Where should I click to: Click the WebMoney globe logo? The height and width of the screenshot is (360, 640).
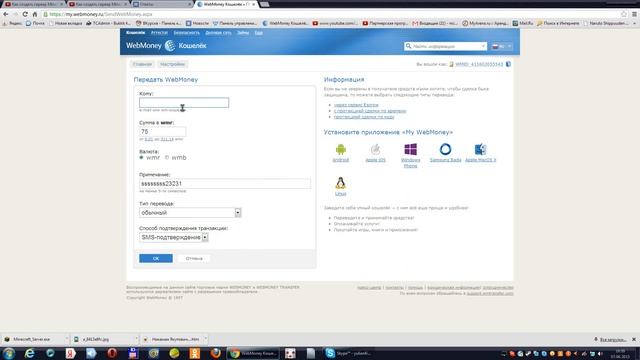170,46
